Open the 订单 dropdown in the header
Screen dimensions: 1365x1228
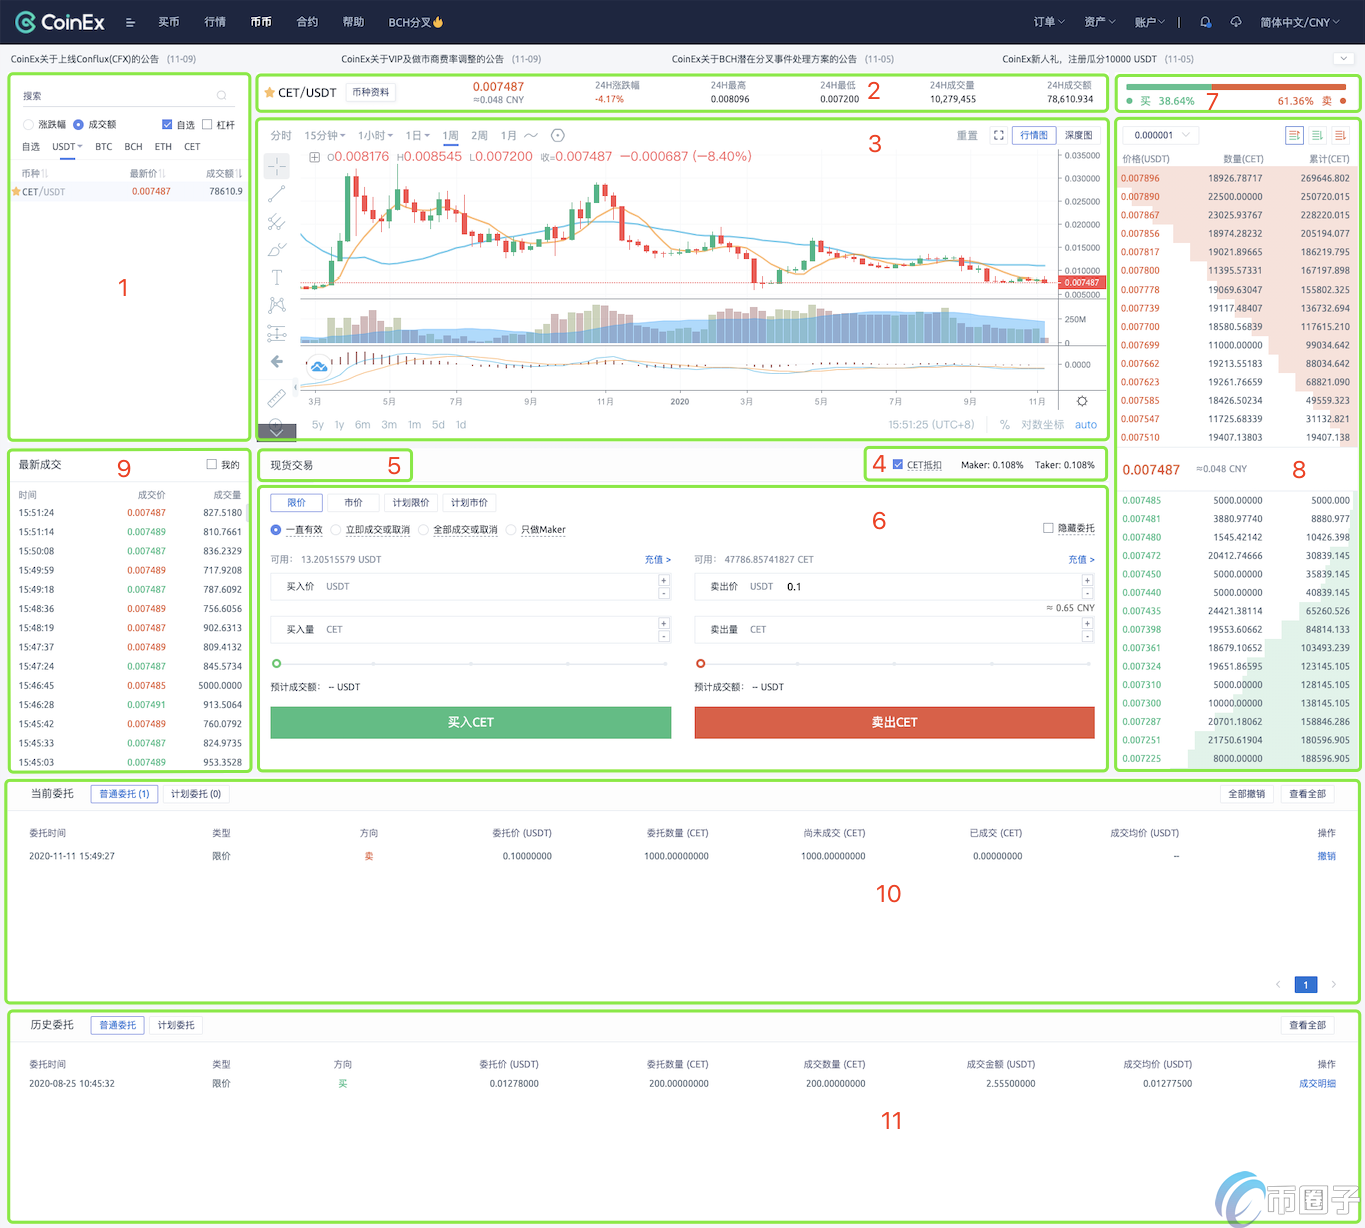1049,22
